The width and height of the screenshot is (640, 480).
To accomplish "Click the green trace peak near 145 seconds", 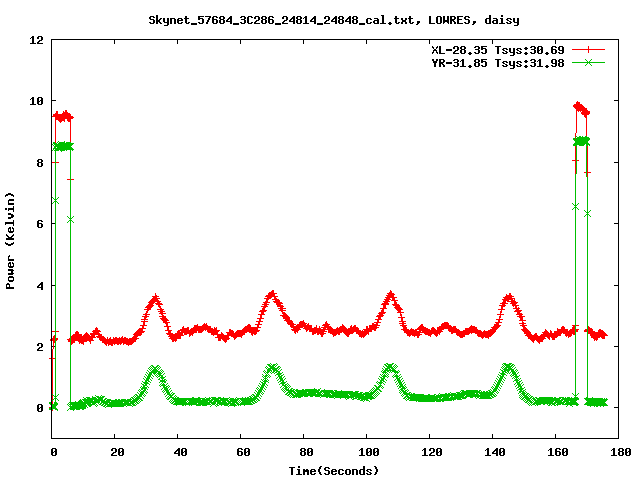I will point(508,367).
